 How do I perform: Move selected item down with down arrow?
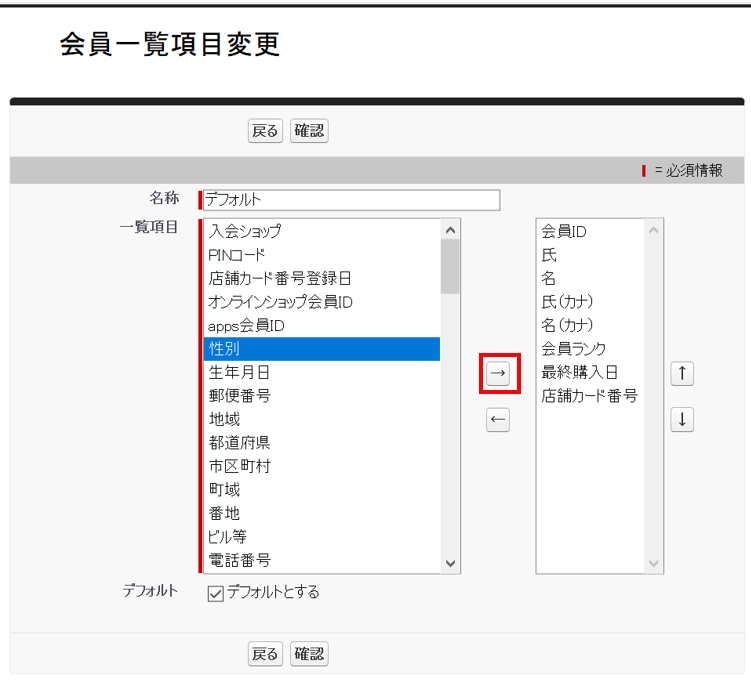click(x=682, y=420)
